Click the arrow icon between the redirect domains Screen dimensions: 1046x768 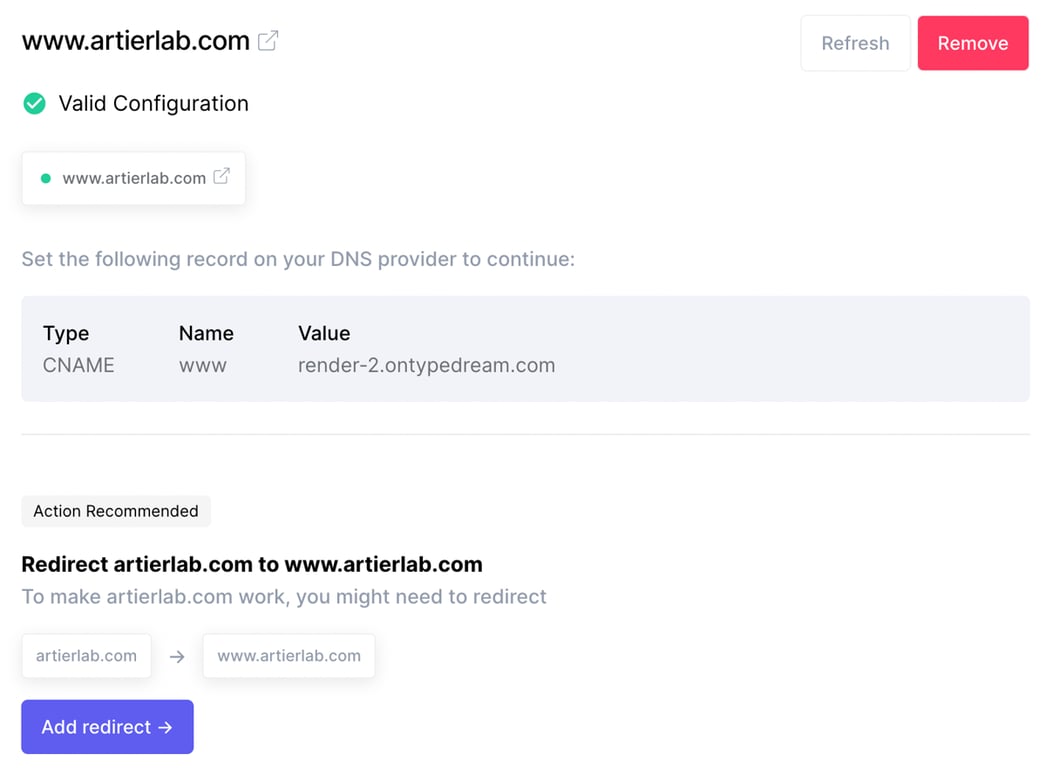click(177, 657)
